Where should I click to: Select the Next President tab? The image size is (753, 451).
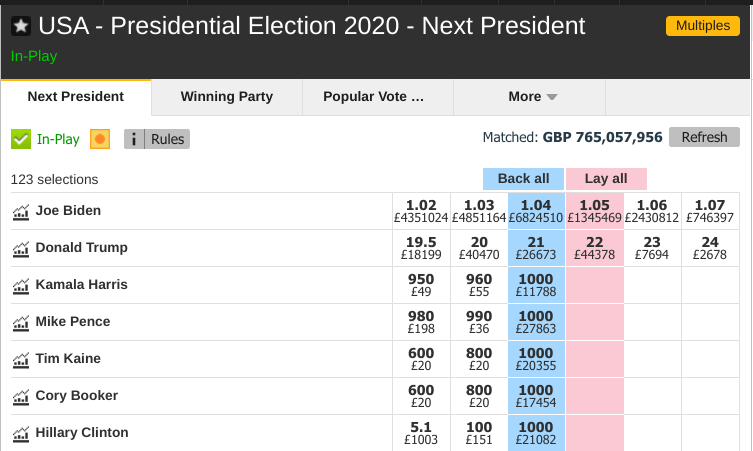[x=76, y=97]
